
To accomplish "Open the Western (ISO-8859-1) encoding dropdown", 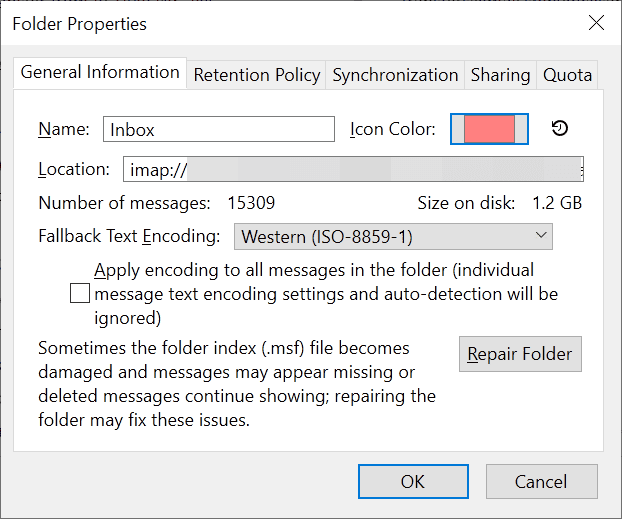I will pos(393,236).
